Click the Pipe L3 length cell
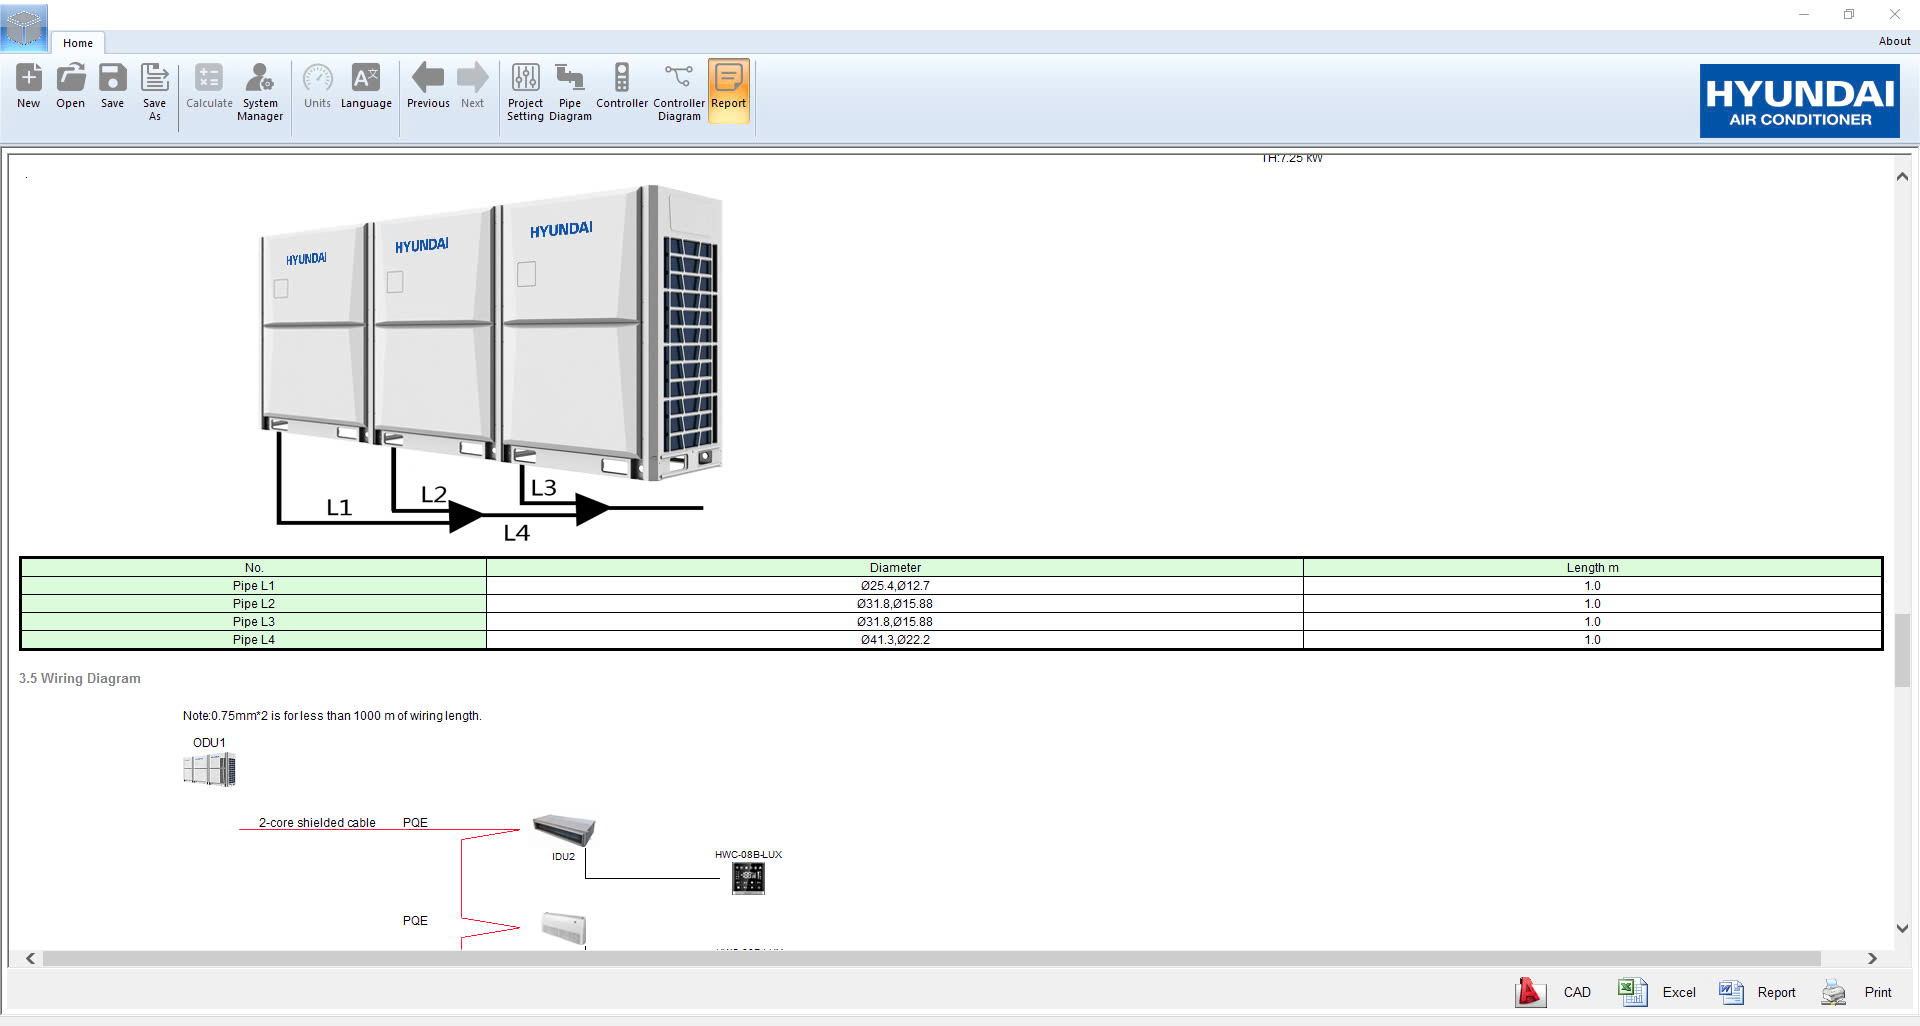The image size is (1920, 1026). (x=1592, y=622)
